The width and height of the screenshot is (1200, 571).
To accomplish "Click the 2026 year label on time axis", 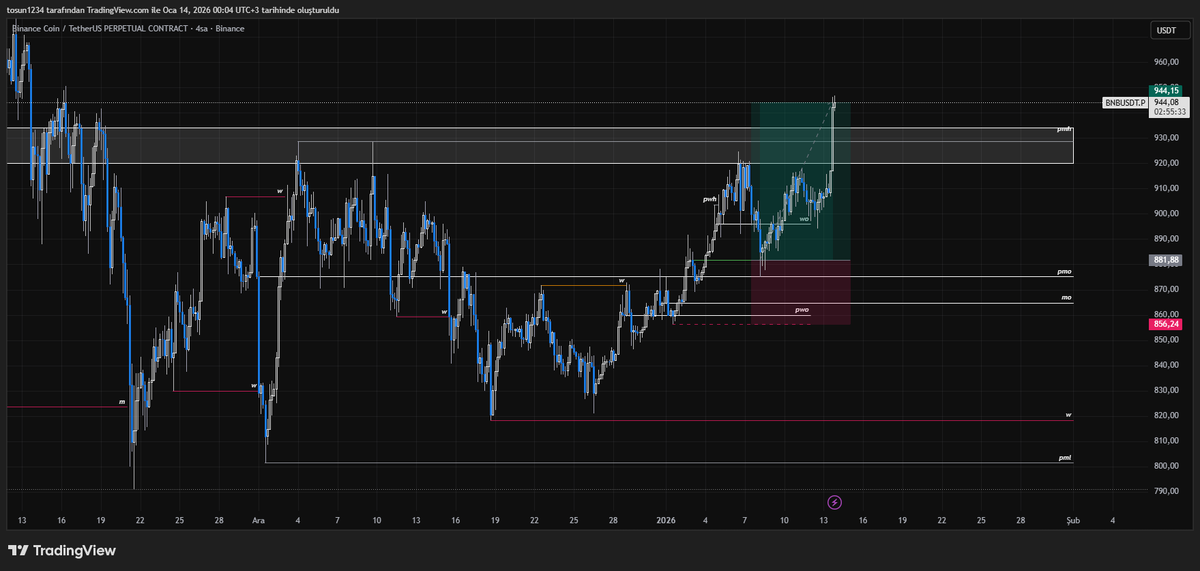I will [x=666, y=521].
